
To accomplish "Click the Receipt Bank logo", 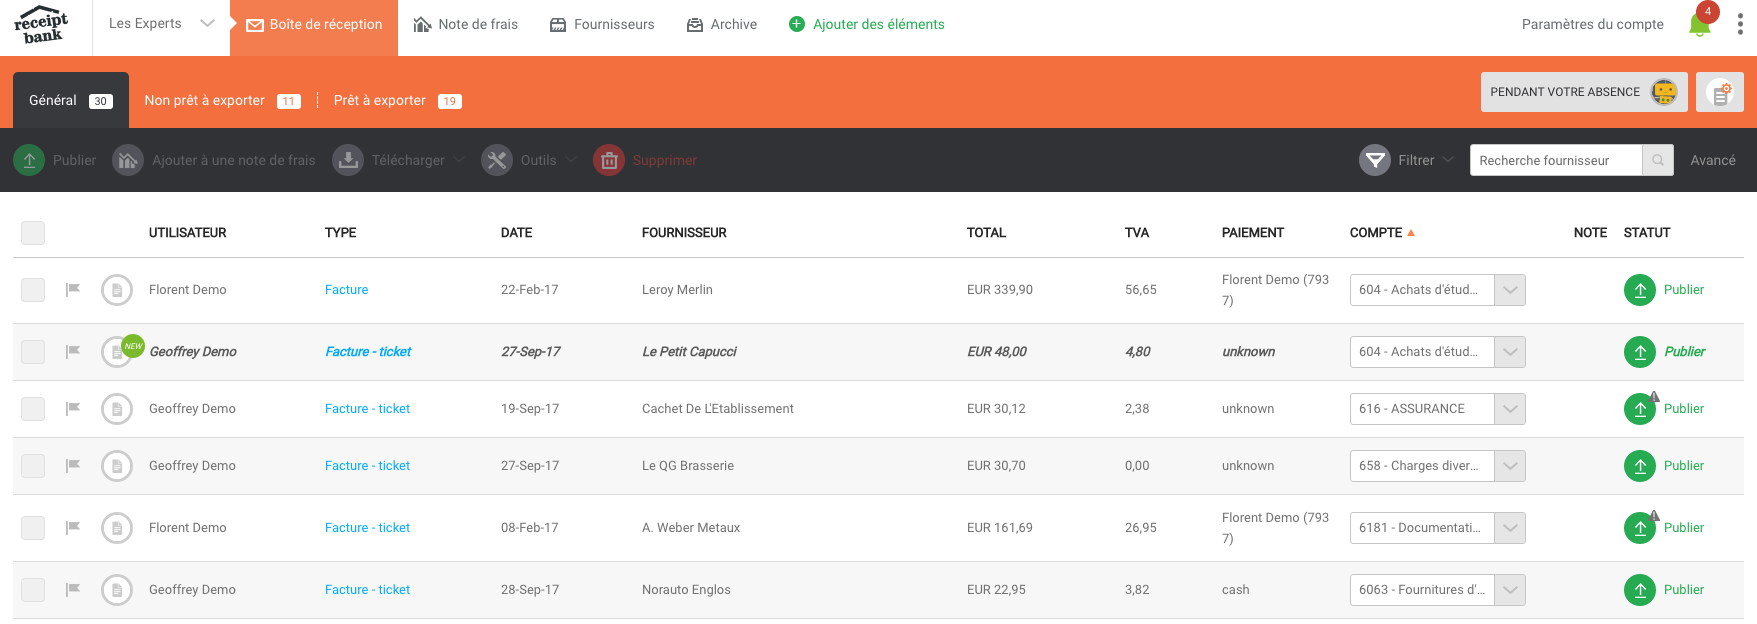I will (42, 27).
